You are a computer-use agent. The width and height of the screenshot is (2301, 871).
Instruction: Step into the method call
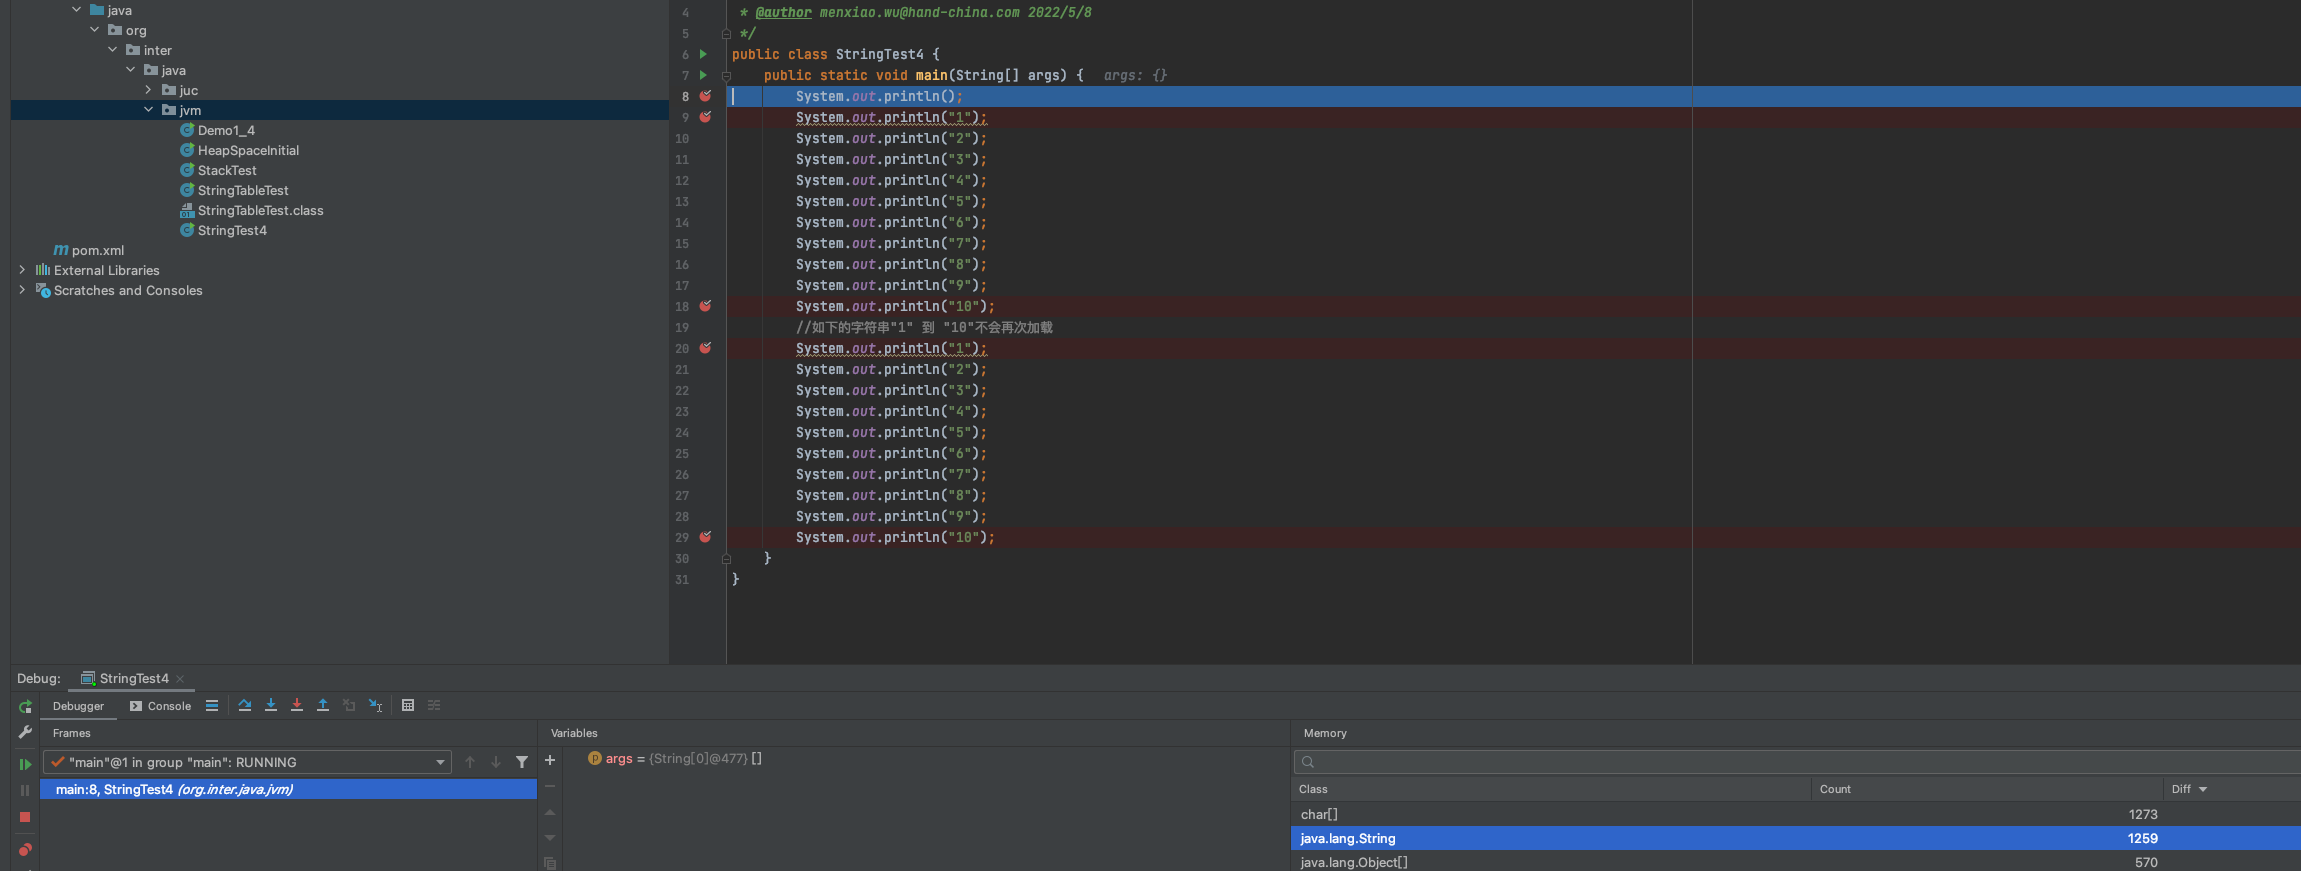[x=271, y=705]
